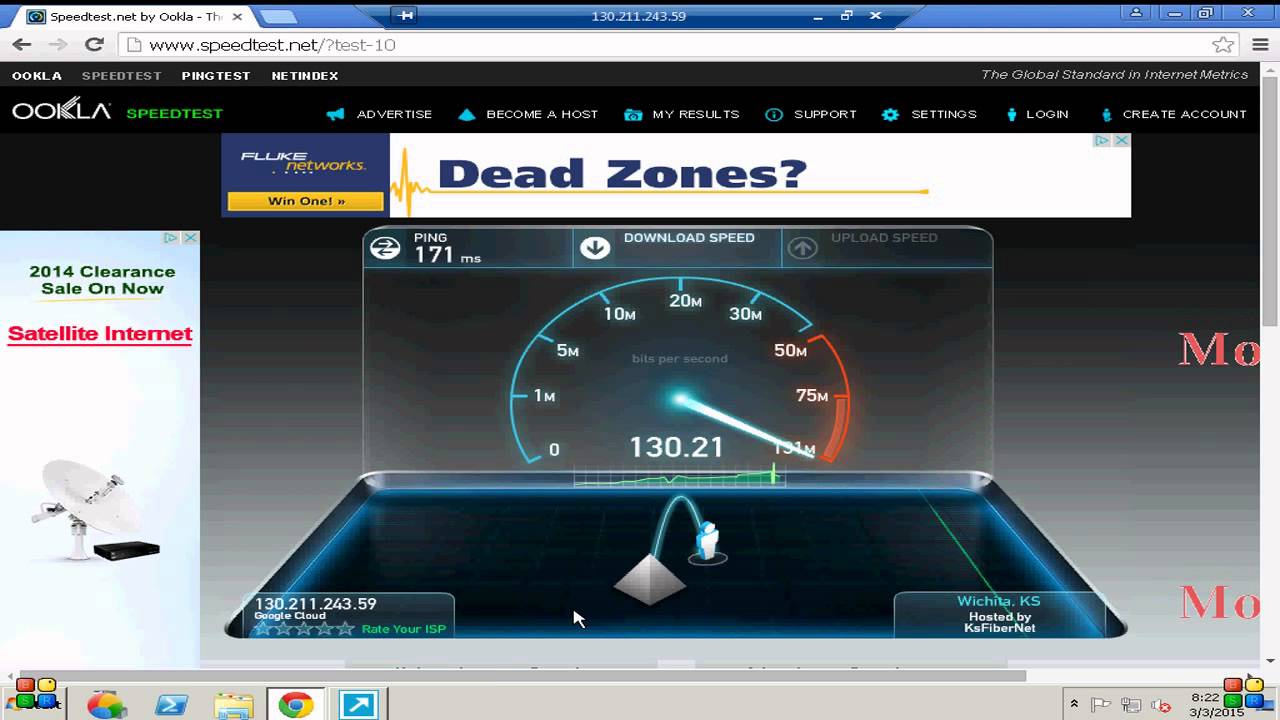Image resolution: width=1280 pixels, height=720 pixels.
Task: Click the 130.21 speed reading
Action: pos(676,447)
